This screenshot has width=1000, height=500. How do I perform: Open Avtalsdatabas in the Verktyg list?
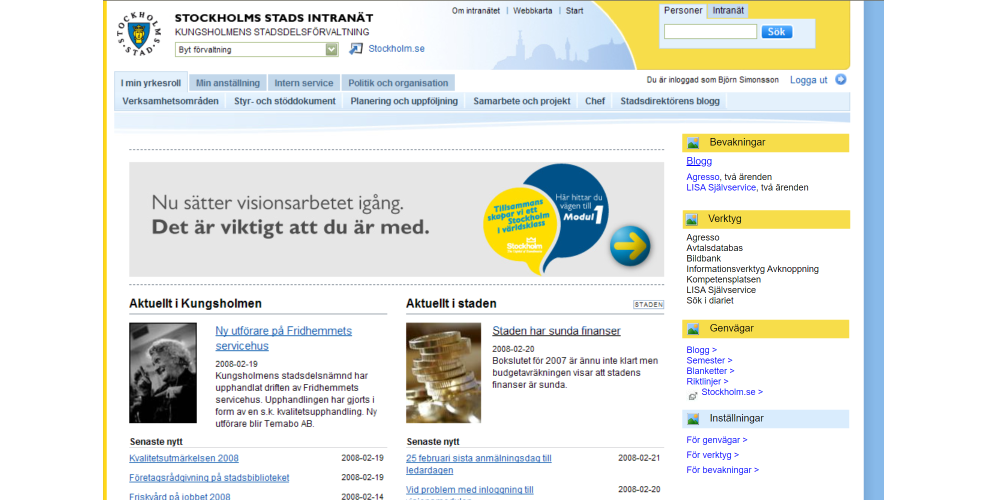point(714,248)
